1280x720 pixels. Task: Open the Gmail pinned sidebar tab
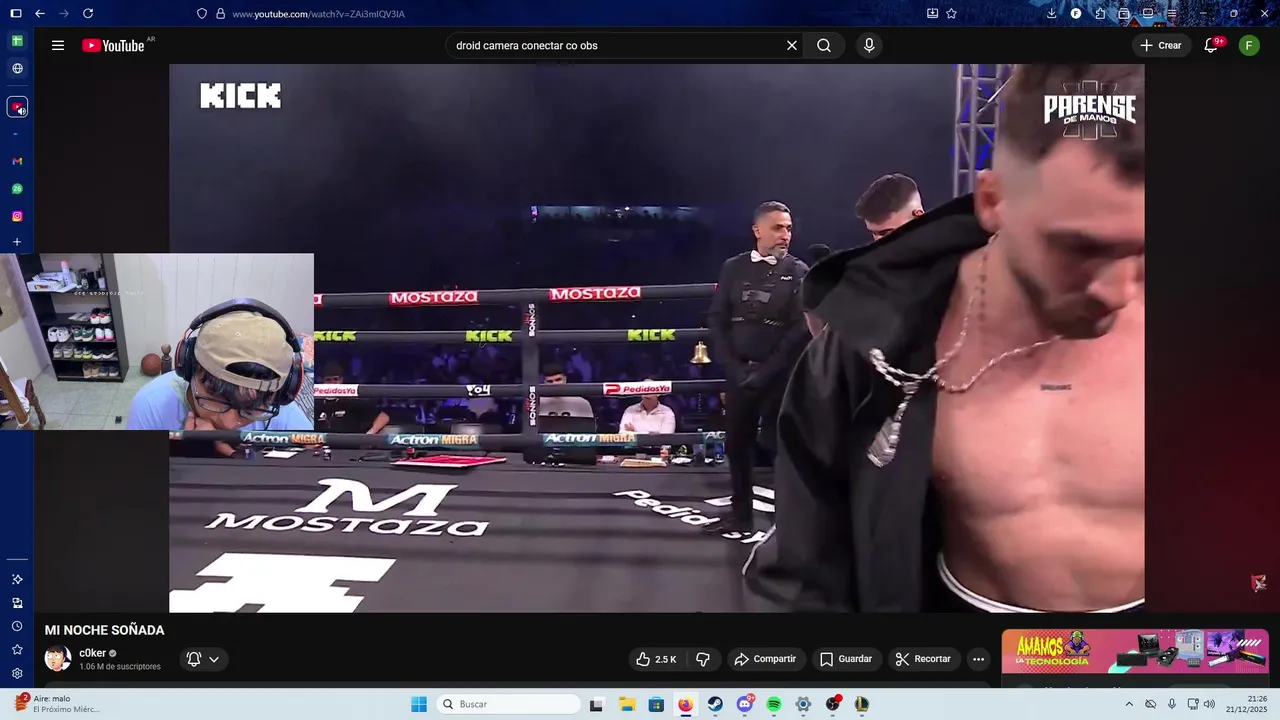(17, 161)
